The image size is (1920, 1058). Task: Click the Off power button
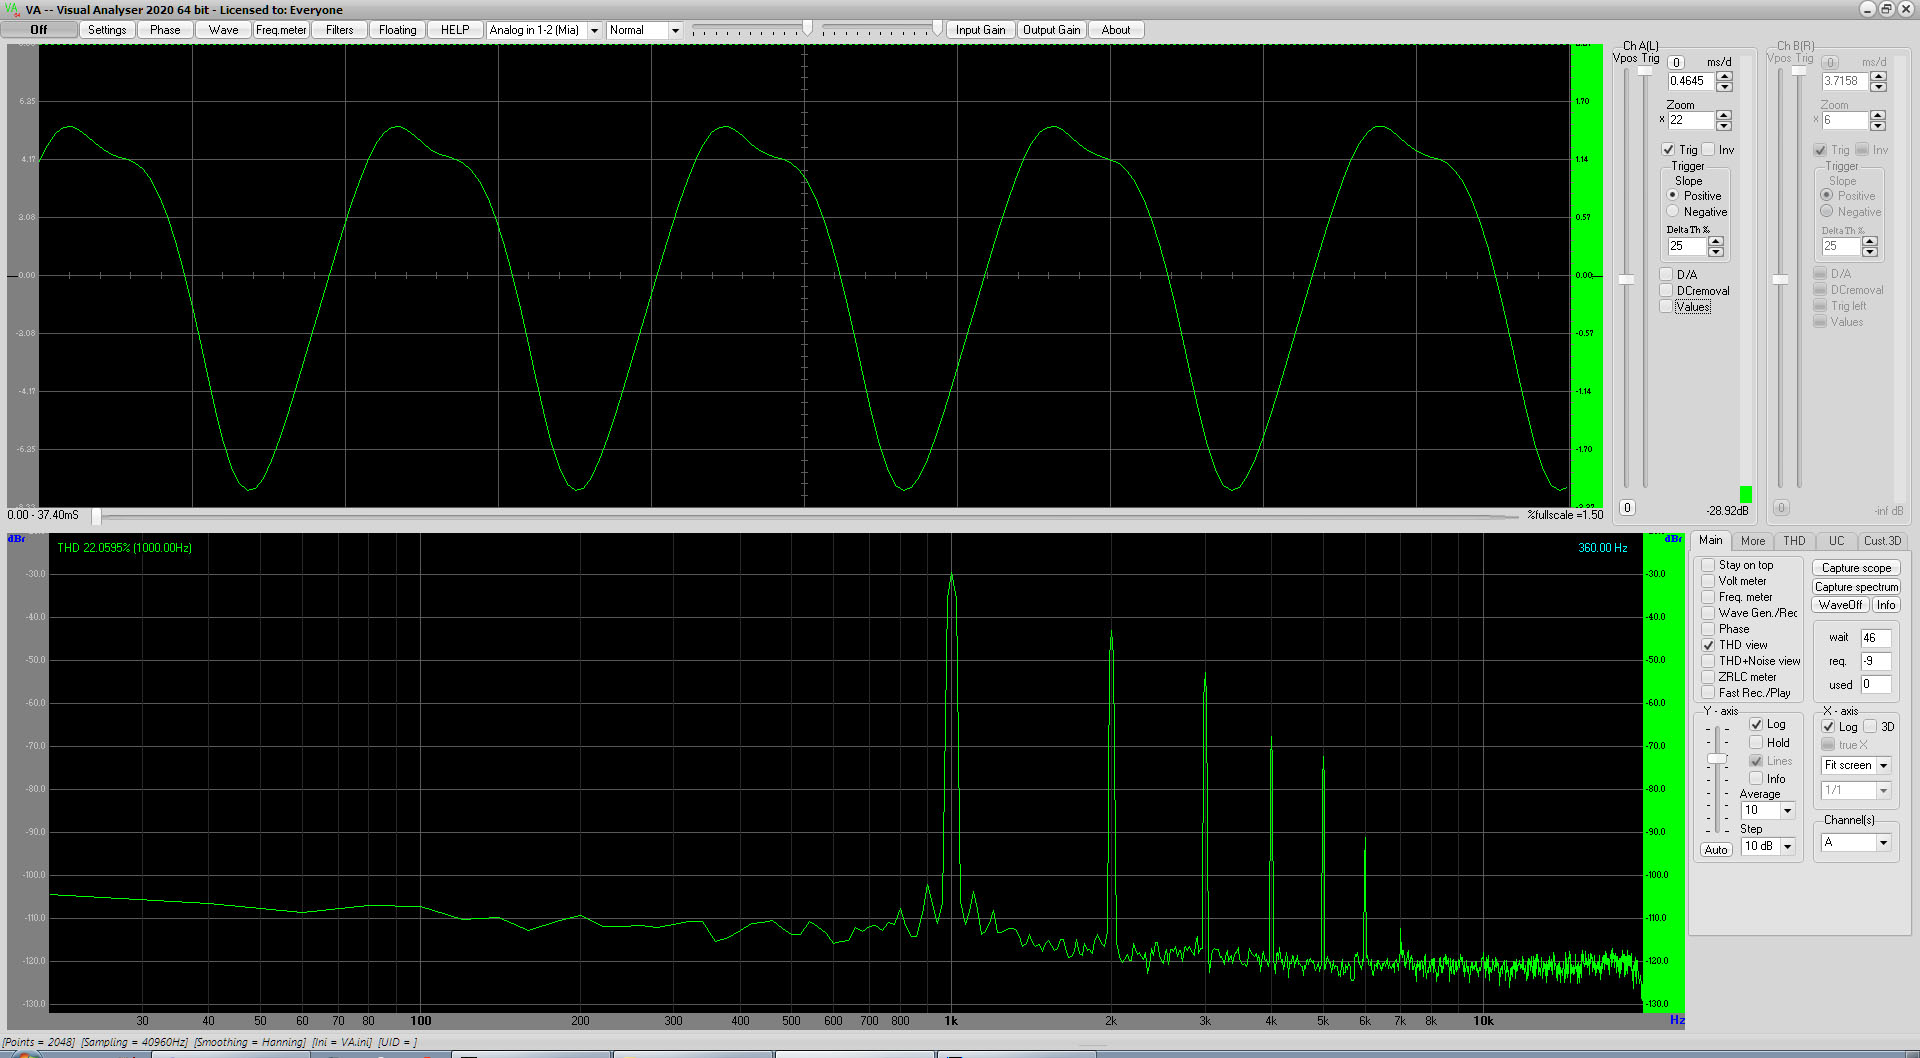pyautogui.click(x=39, y=30)
